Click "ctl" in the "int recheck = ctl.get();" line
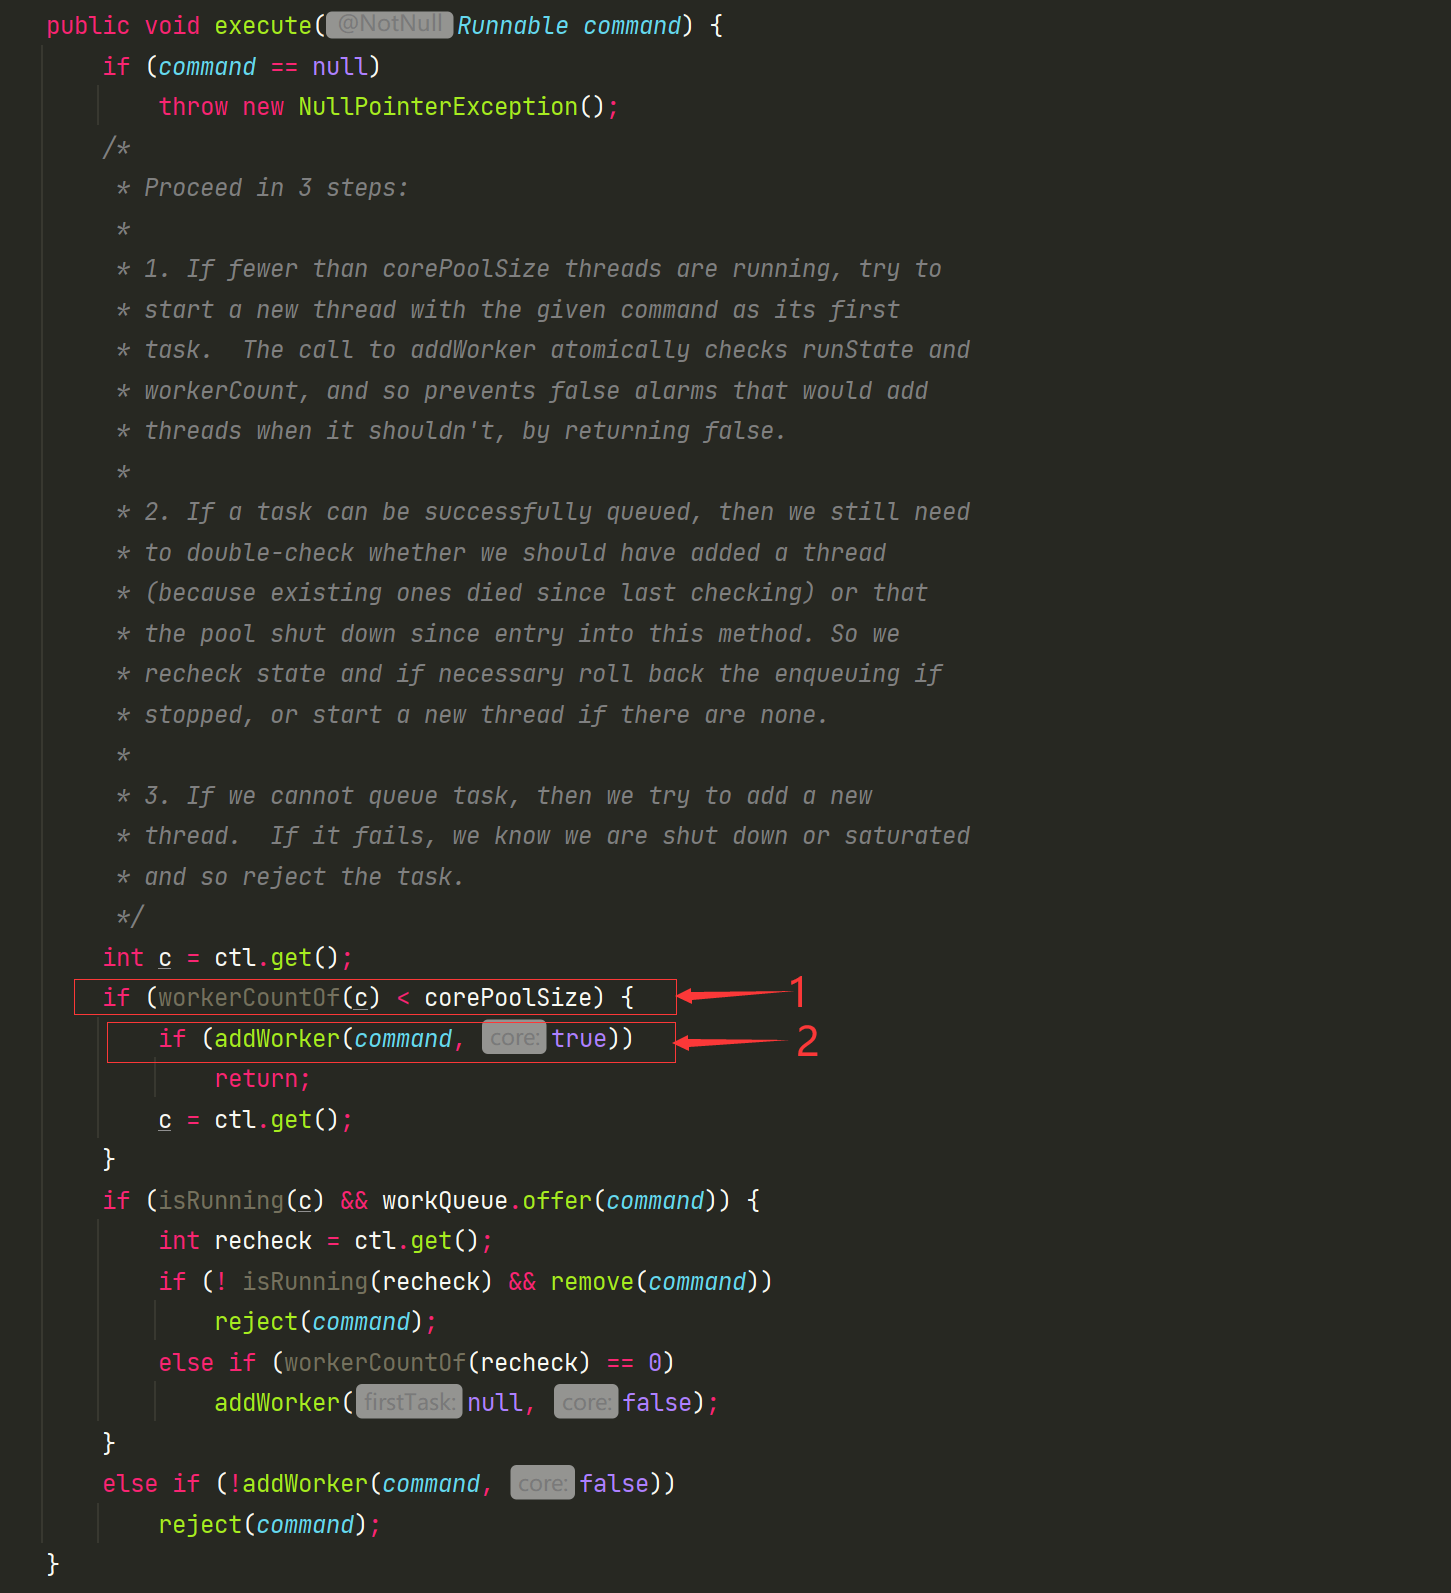 (375, 1241)
